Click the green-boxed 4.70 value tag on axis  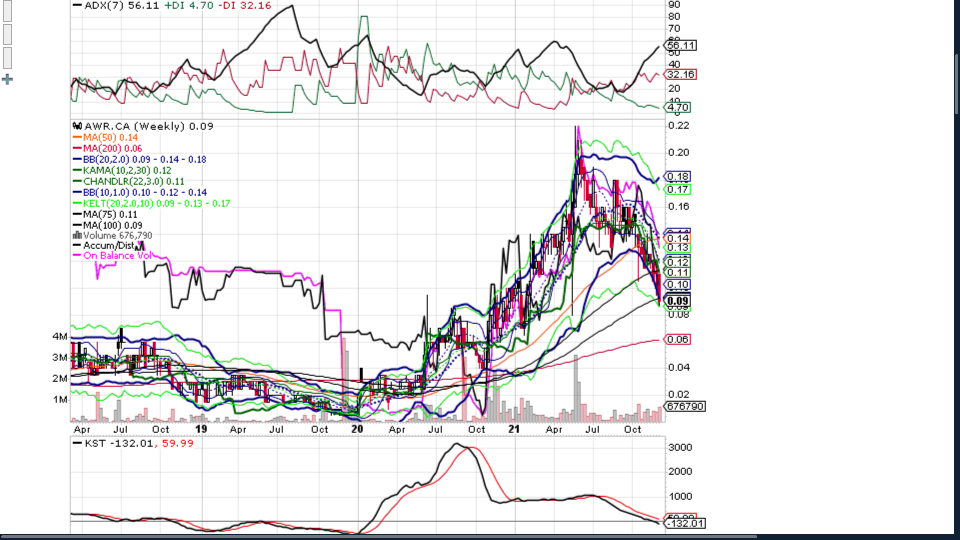coord(678,108)
